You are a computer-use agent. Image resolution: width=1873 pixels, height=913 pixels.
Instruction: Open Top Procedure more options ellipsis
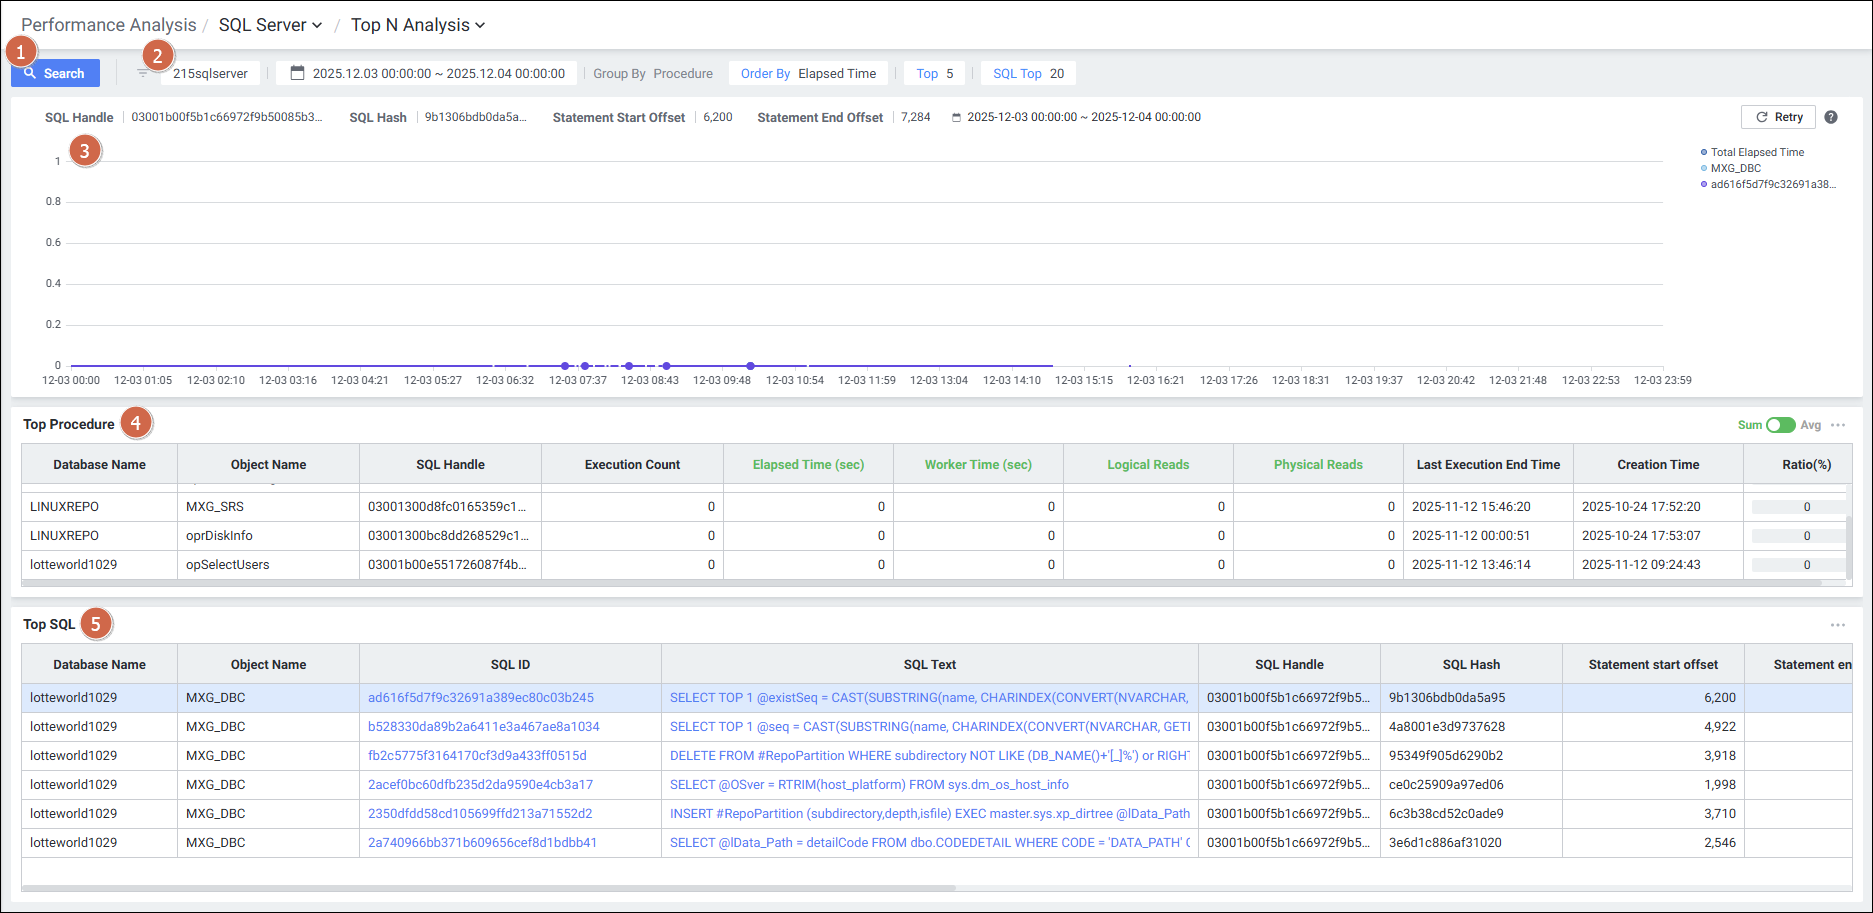[1837, 425]
